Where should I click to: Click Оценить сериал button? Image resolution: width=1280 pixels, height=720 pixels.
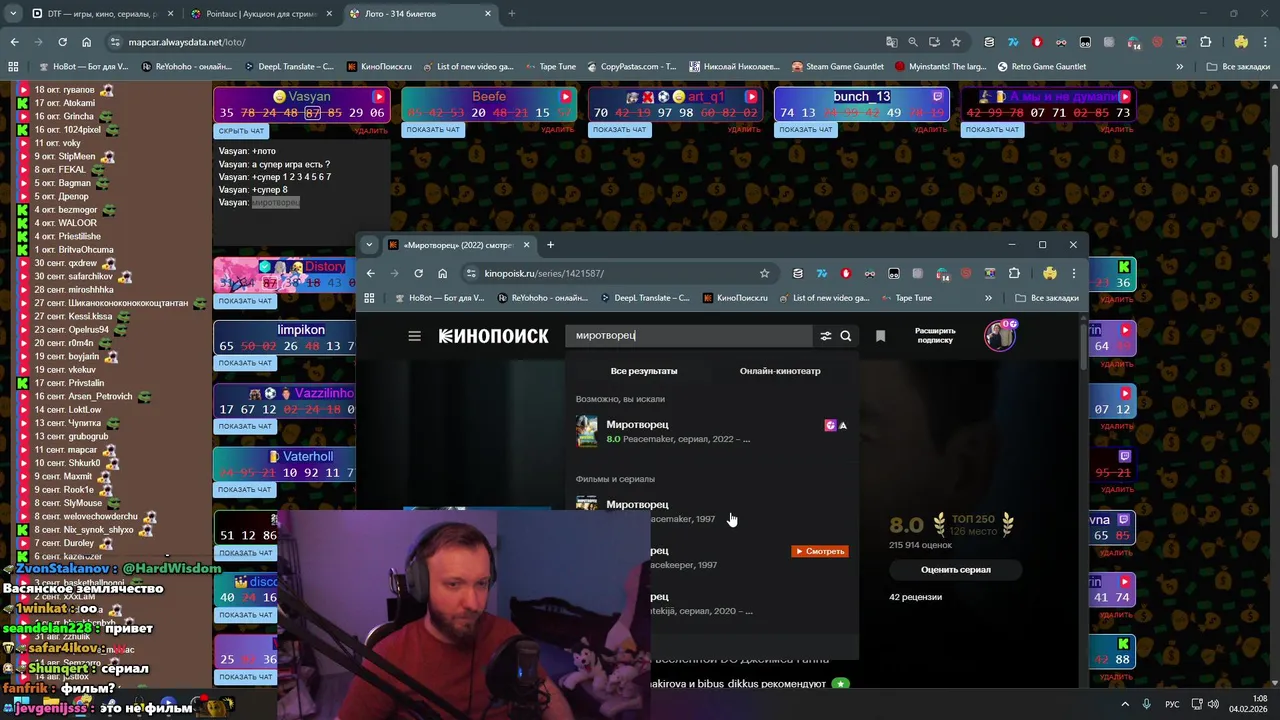(956, 570)
